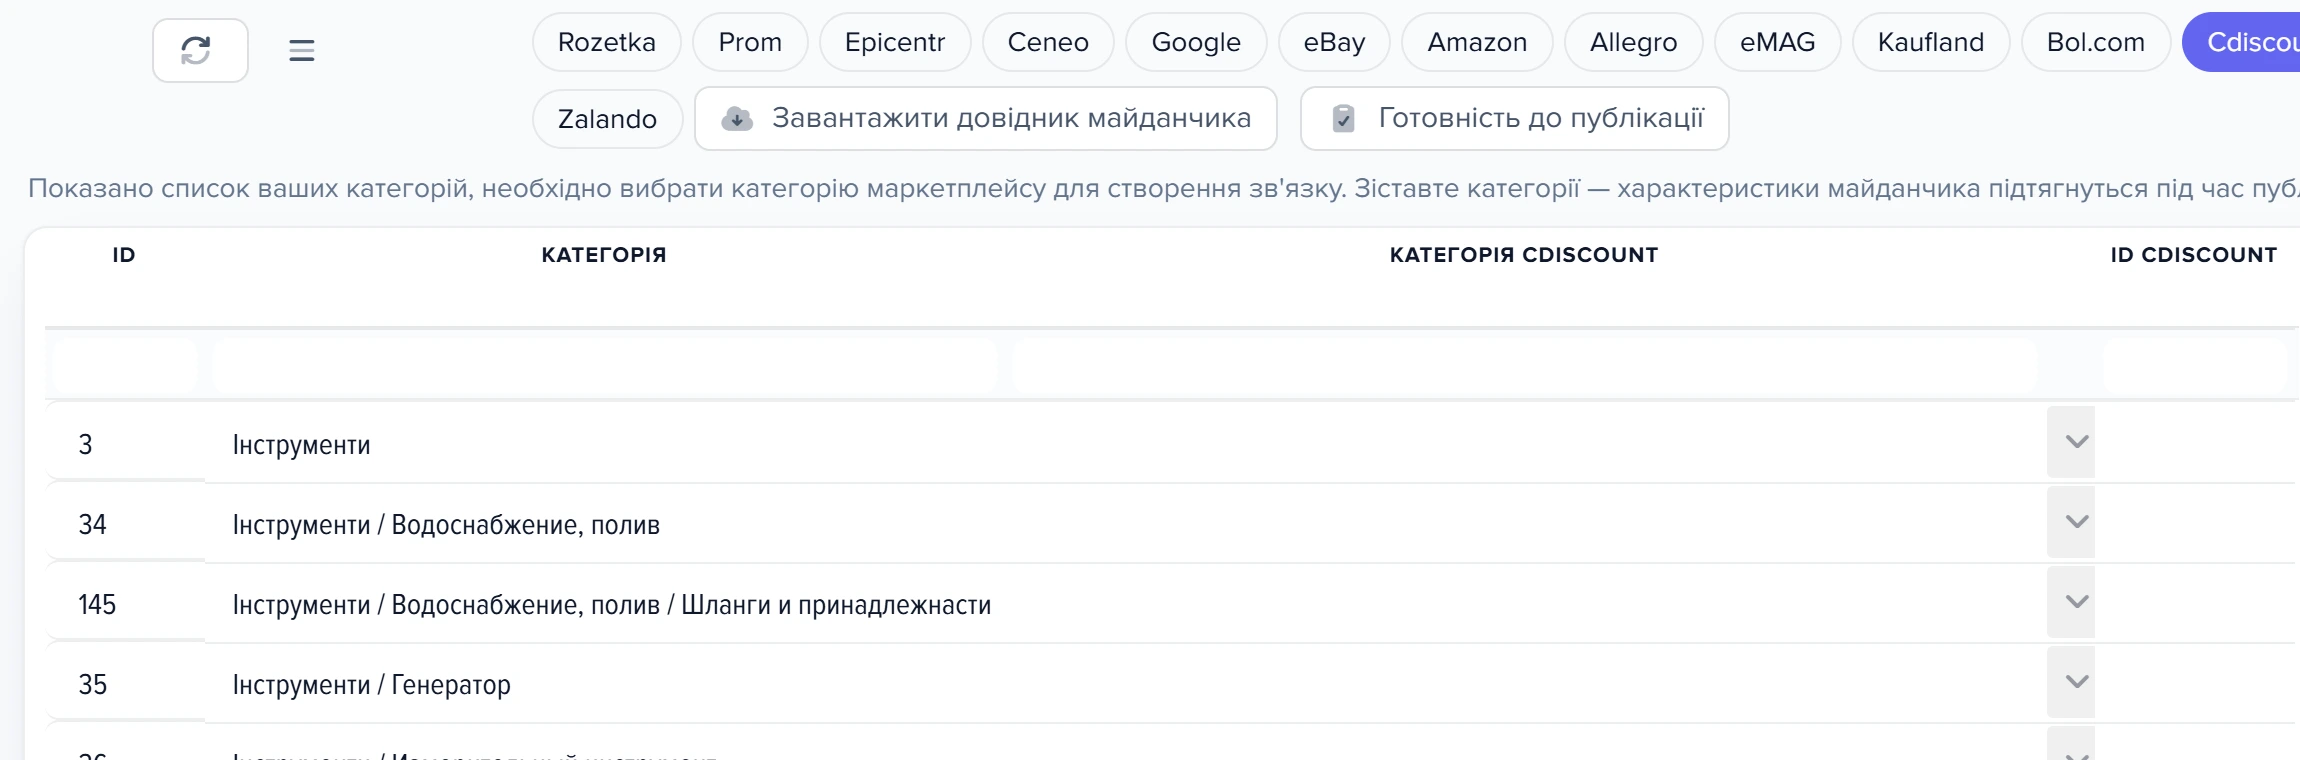Viewport: 2300px width, 760px height.
Task: Select category Інструменти / Генератор
Action: click(x=371, y=685)
